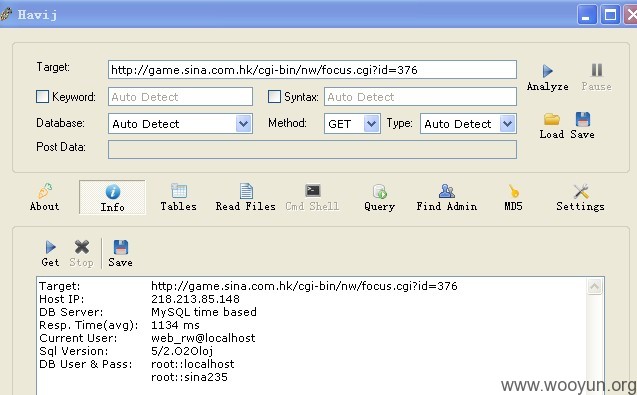The image size is (637, 395).
Task: Expand the Method GET dropdown
Action: pyautogui.click(x=371, y=124)
